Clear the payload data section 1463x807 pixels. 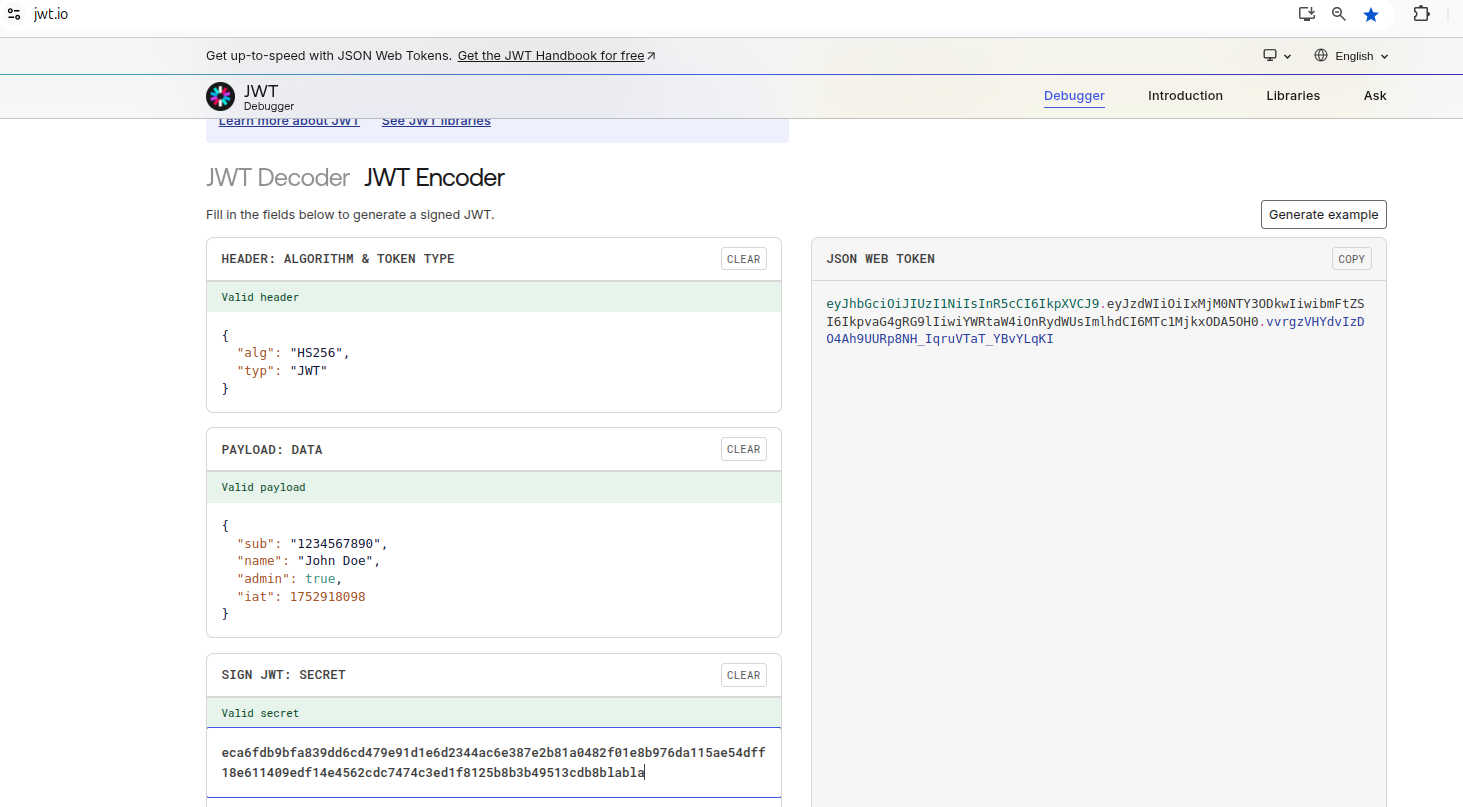743,449
